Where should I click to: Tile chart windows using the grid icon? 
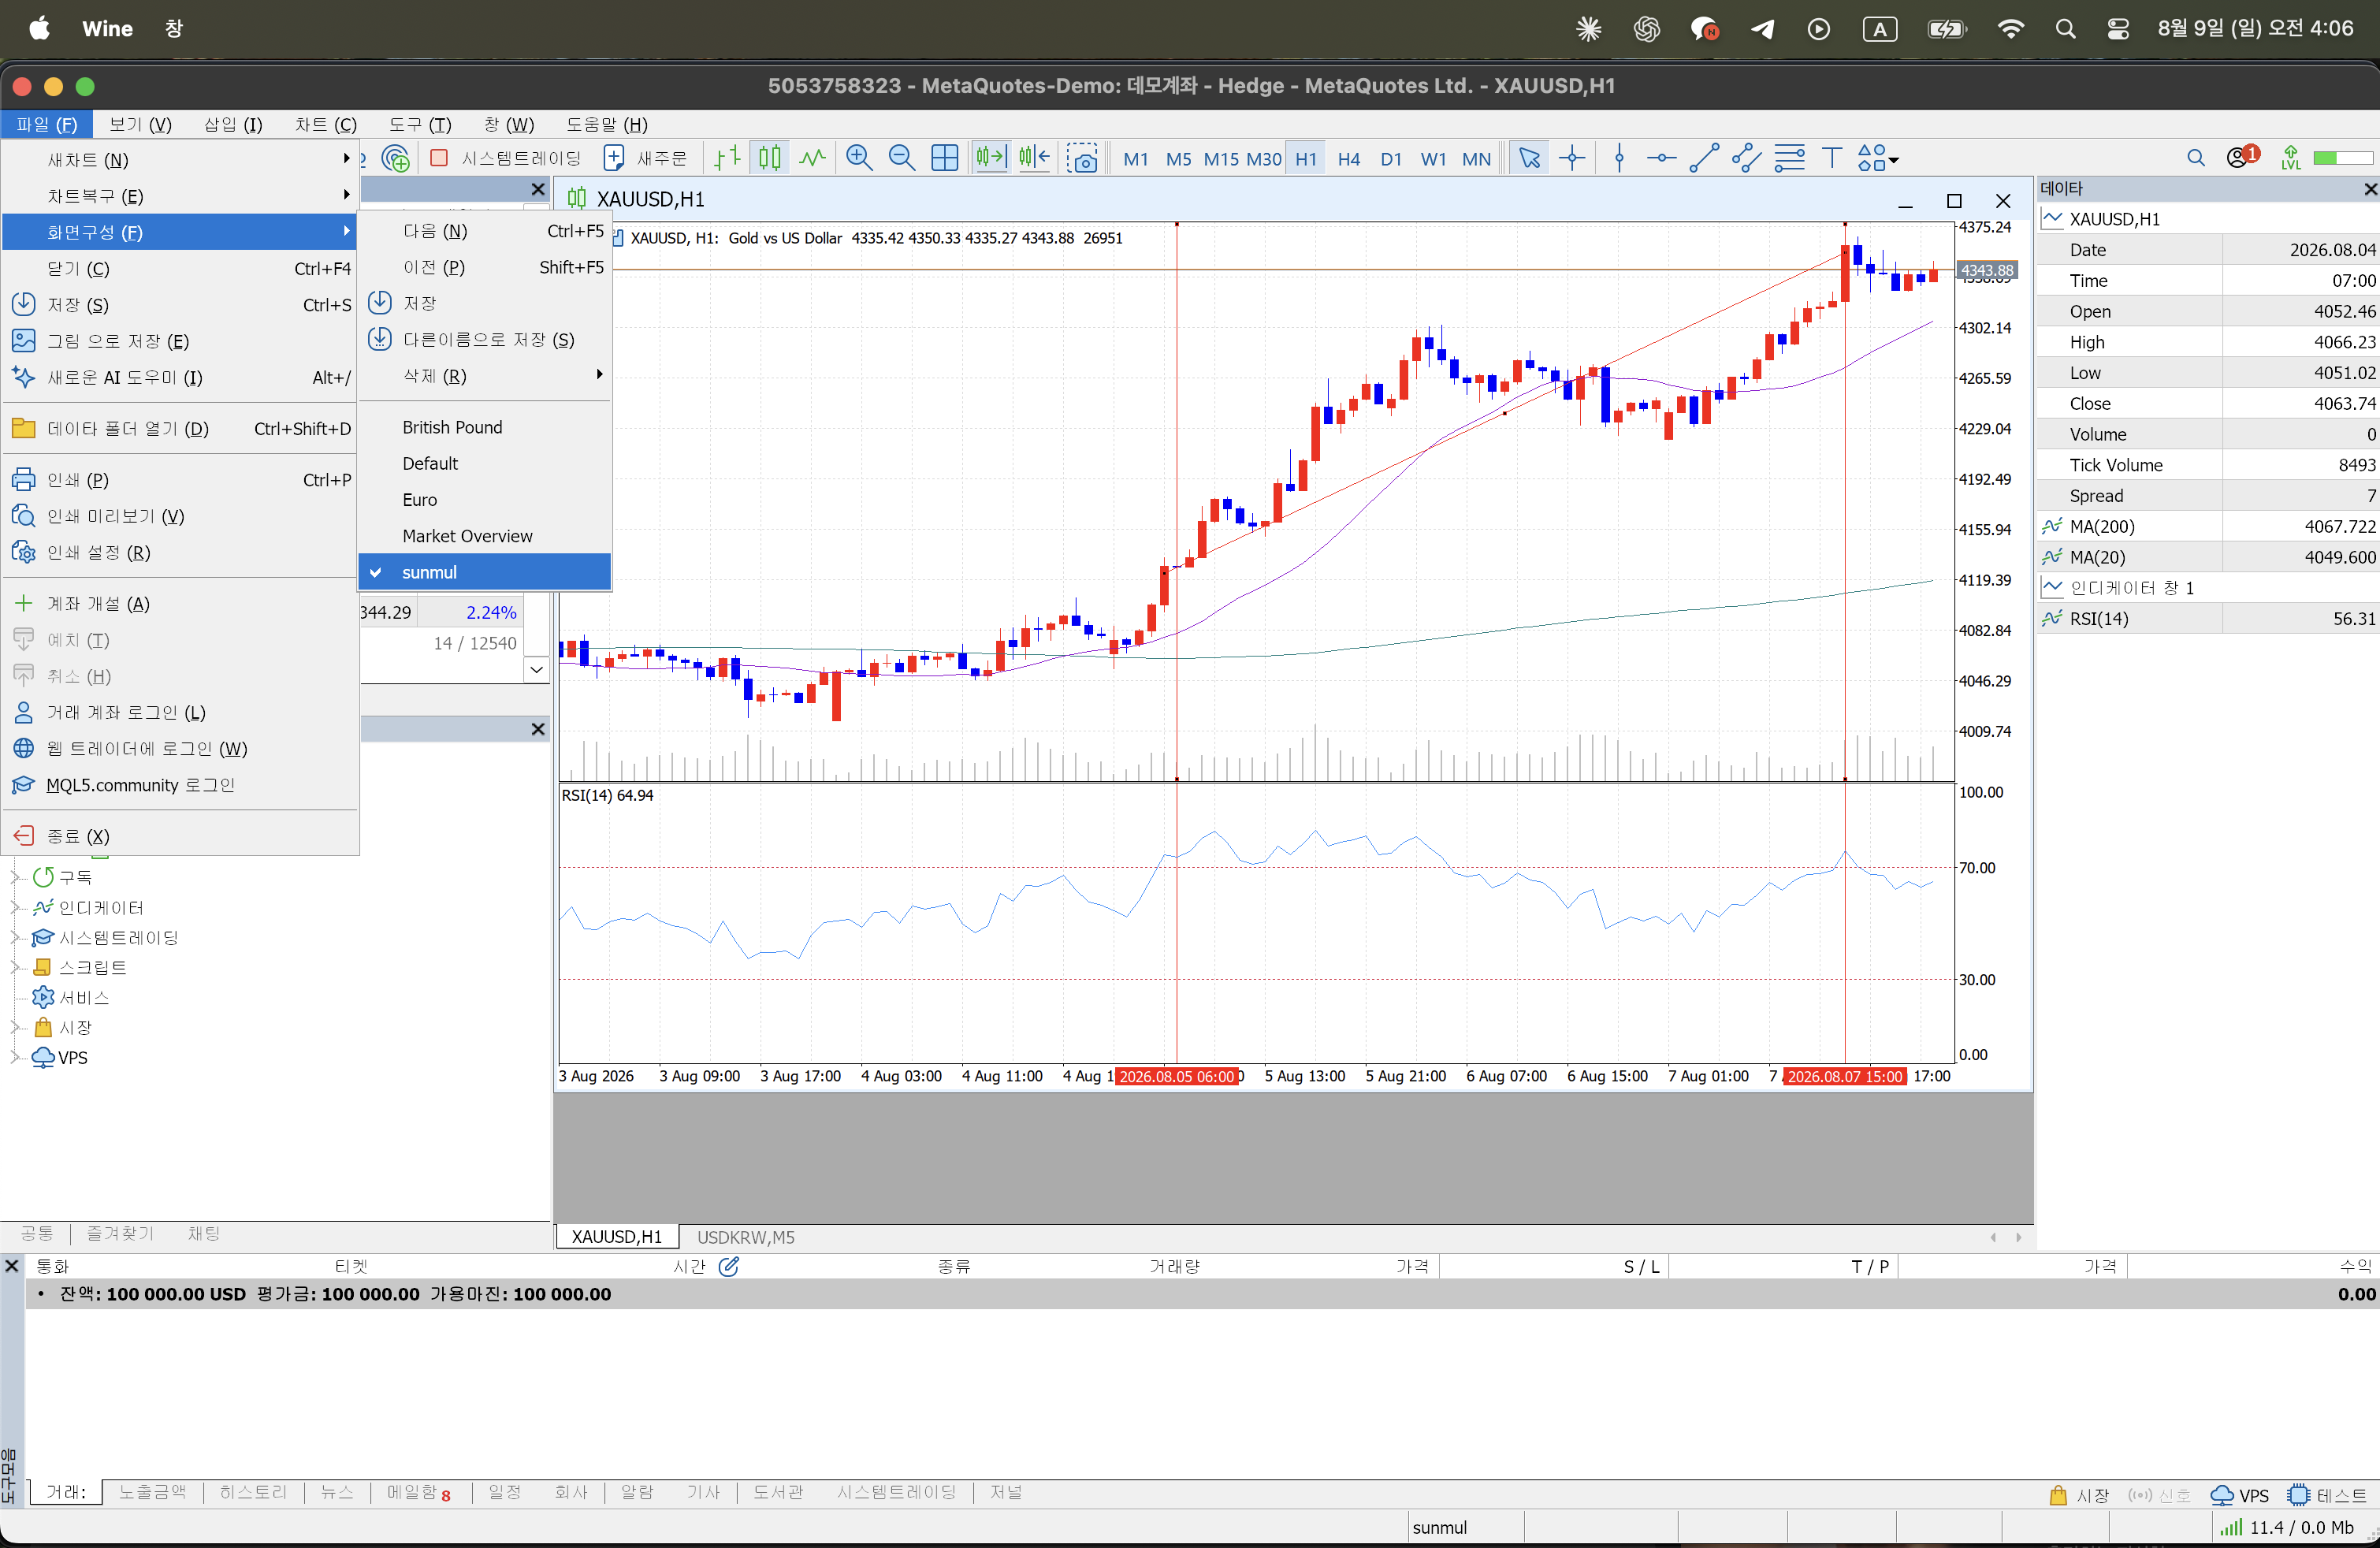944,158
